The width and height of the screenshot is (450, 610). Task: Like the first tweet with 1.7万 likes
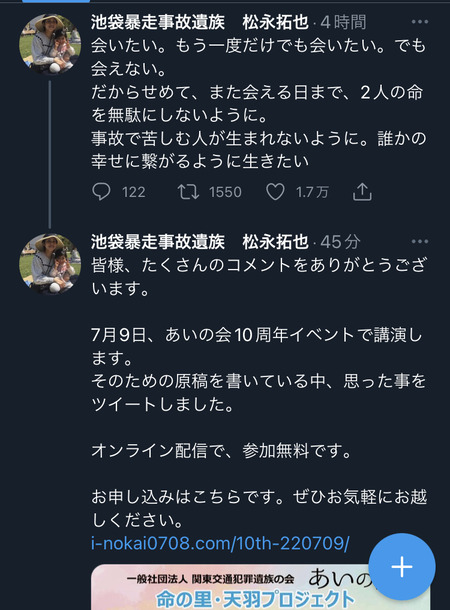coord(275,192)
